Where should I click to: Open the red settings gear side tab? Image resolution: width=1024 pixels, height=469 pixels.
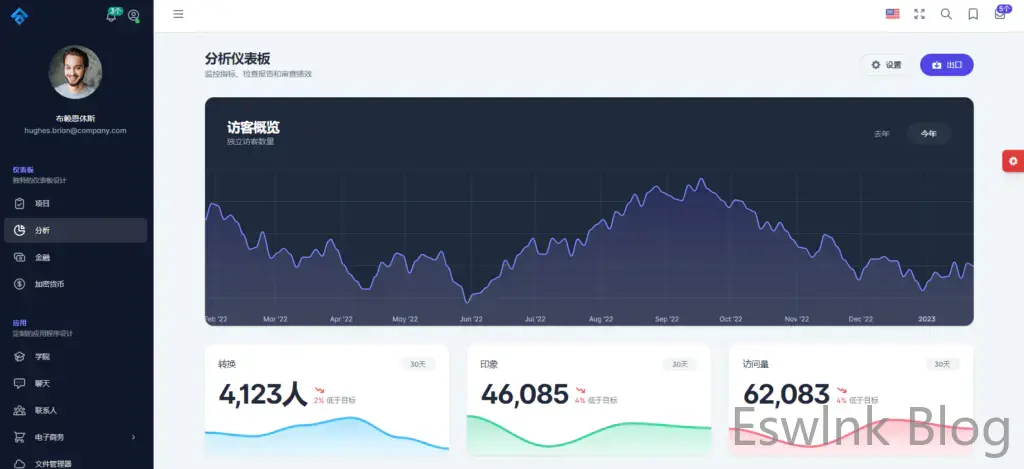click(x=1013, y=161)
